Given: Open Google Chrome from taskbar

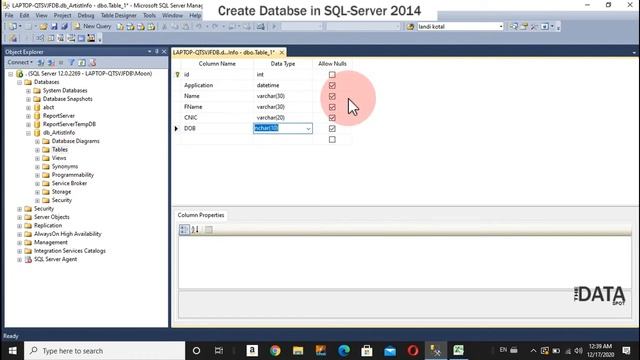Looking at the screenshot, I should (x=275, y=351).
